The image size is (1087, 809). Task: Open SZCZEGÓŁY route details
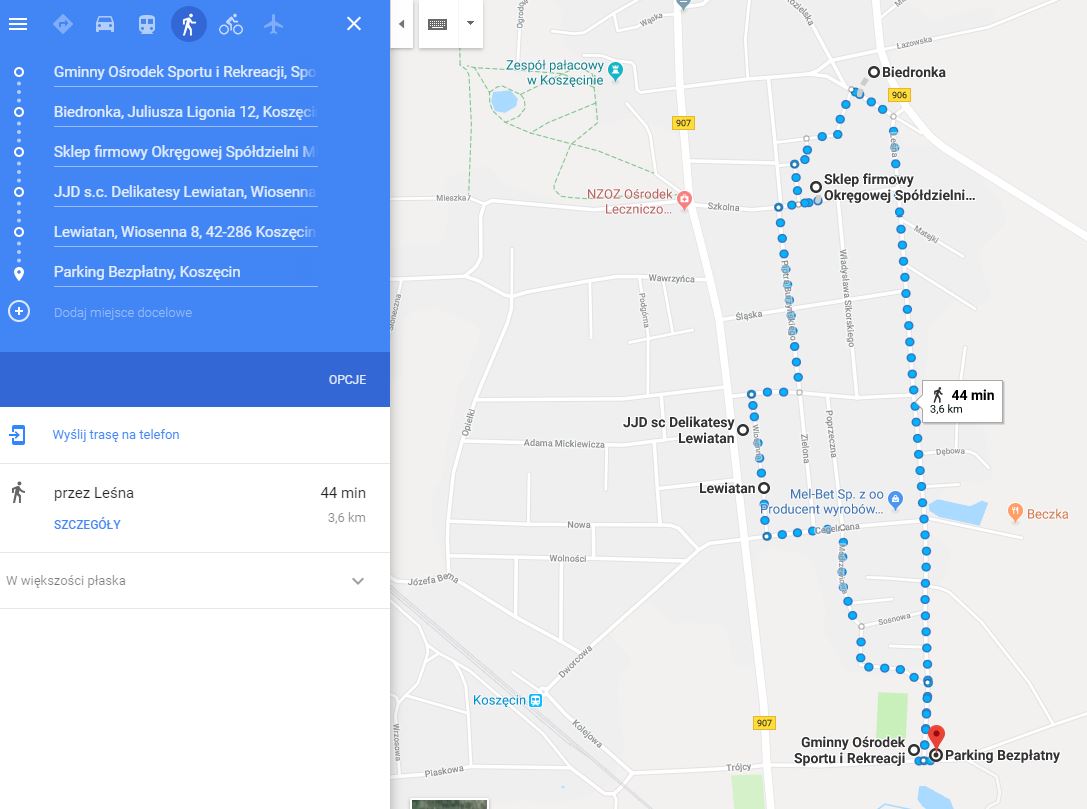pyautogui.click(x=87, y=525)
